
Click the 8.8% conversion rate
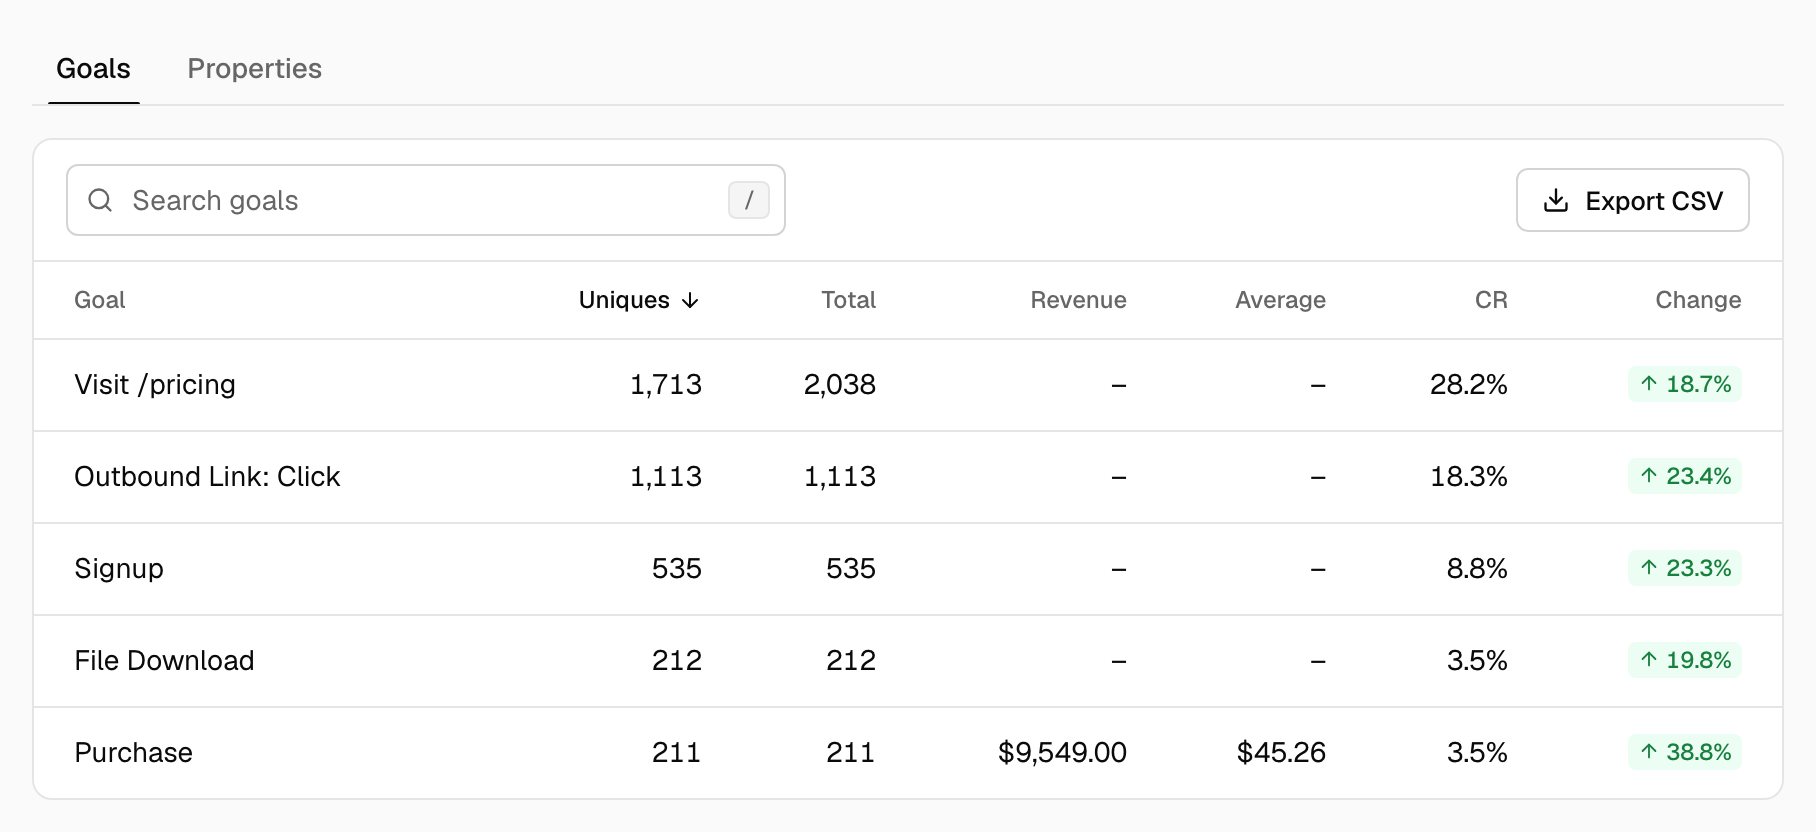pyautogui.click(x=1477, y=569)
